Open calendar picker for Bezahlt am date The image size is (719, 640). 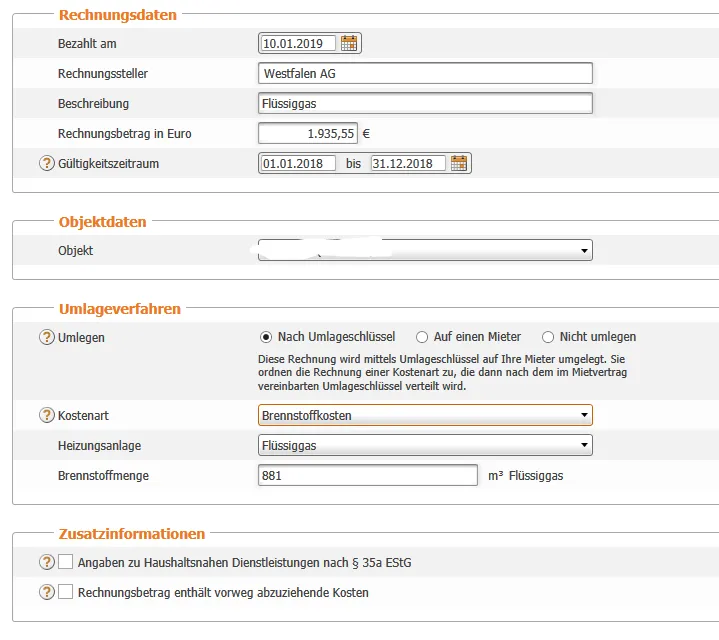pyautogui.click(x=349, y=43)
